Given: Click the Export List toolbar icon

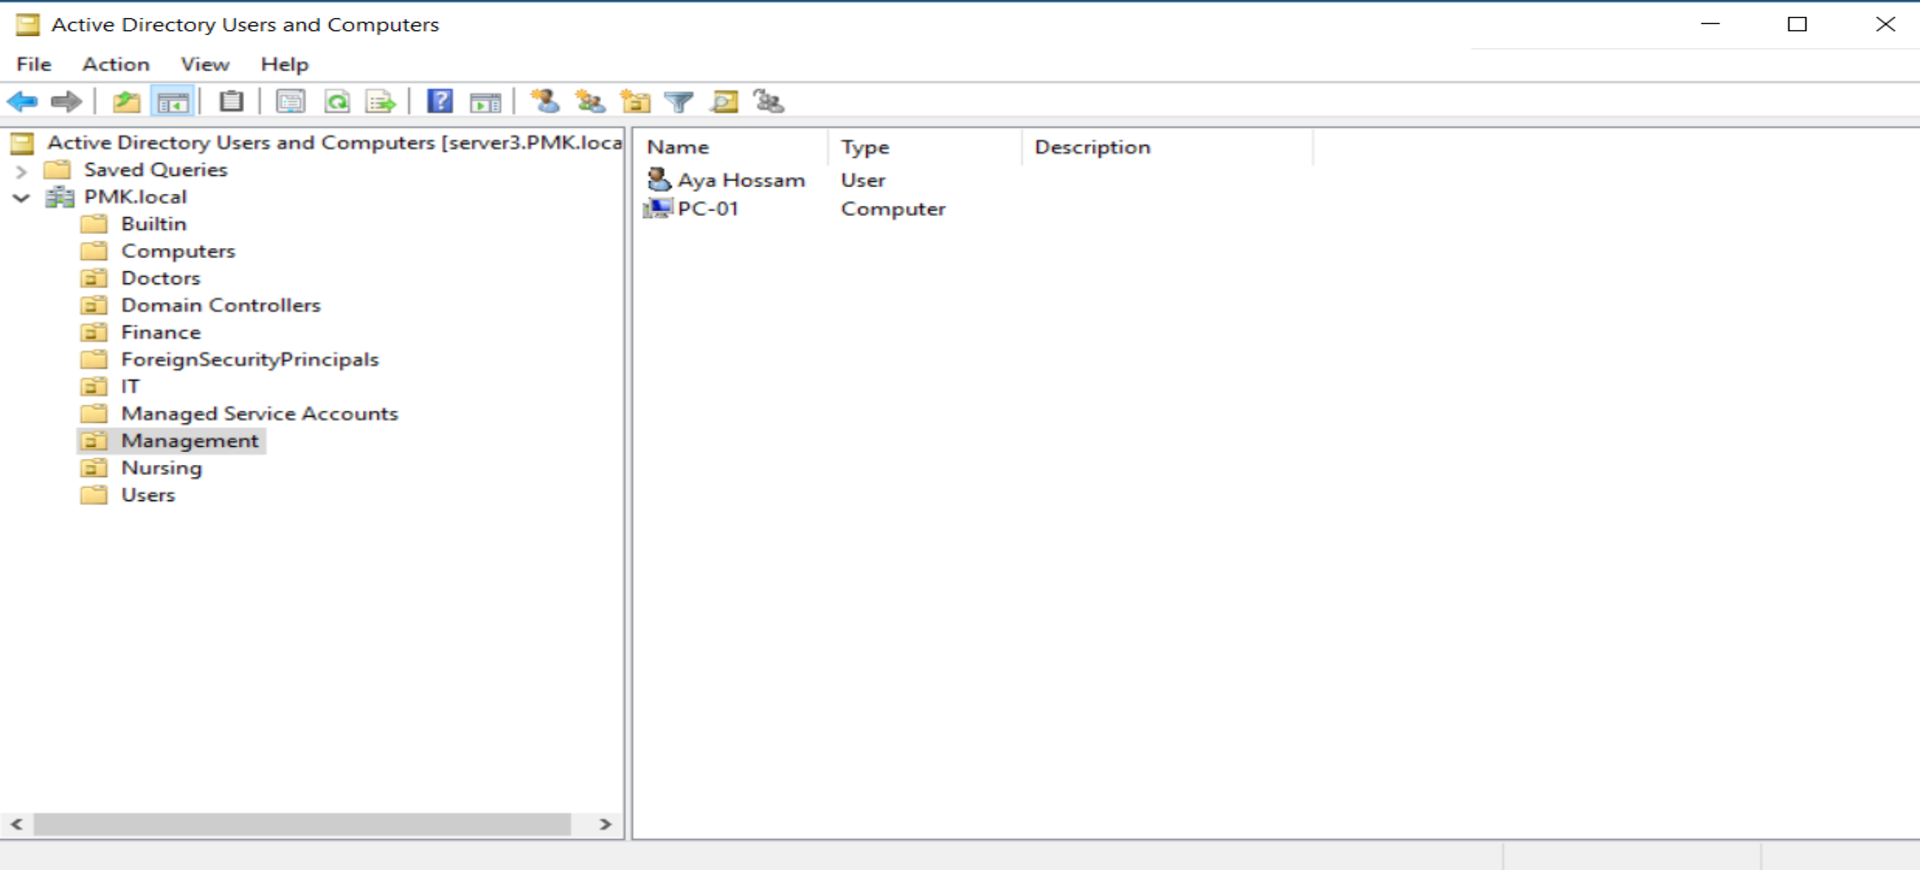Looking at the screenshot, I should 381,102.
